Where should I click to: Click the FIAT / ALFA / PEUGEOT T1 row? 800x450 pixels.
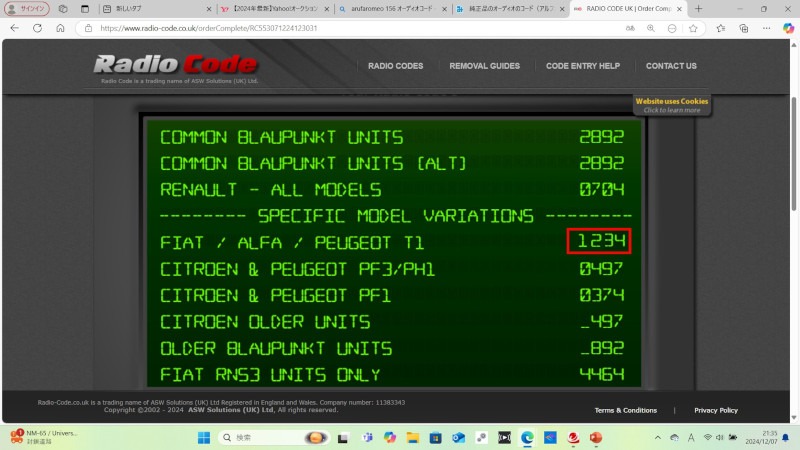click(x=393, y=242)
